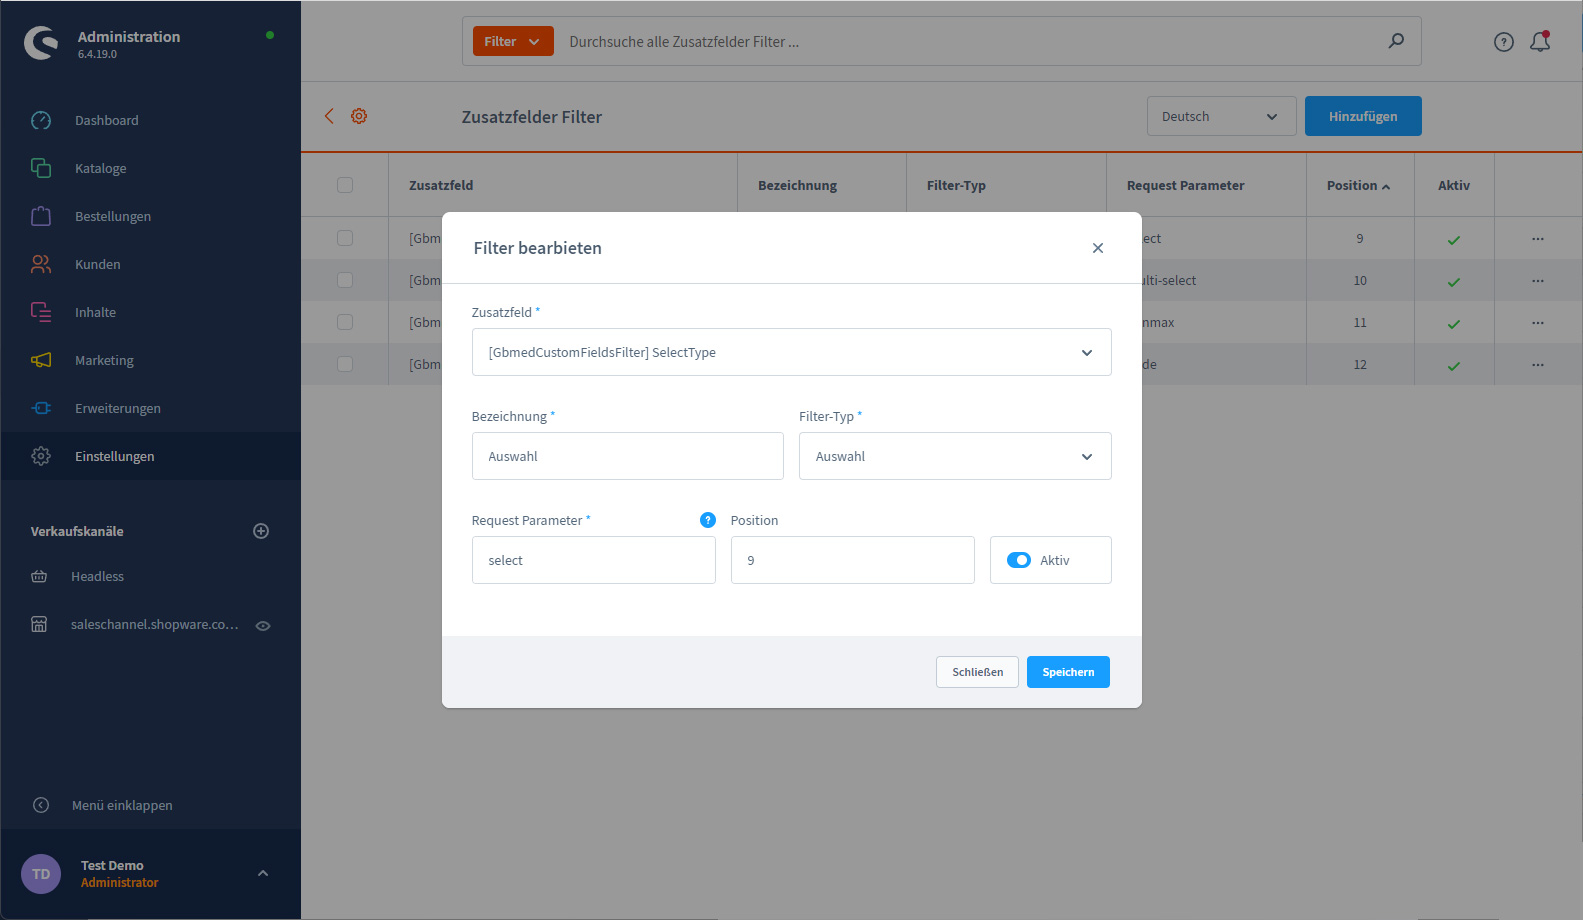1583x920 pixels.
Task: Click active checkmark in position 9 row
Action: coord(1454,239)
